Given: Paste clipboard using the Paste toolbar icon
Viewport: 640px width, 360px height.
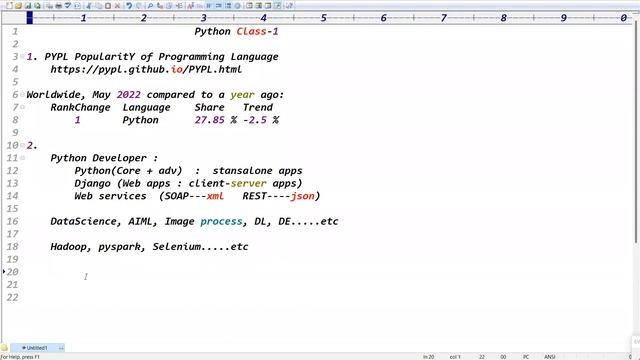Looking at the screenshot, I should pos(108,6).
